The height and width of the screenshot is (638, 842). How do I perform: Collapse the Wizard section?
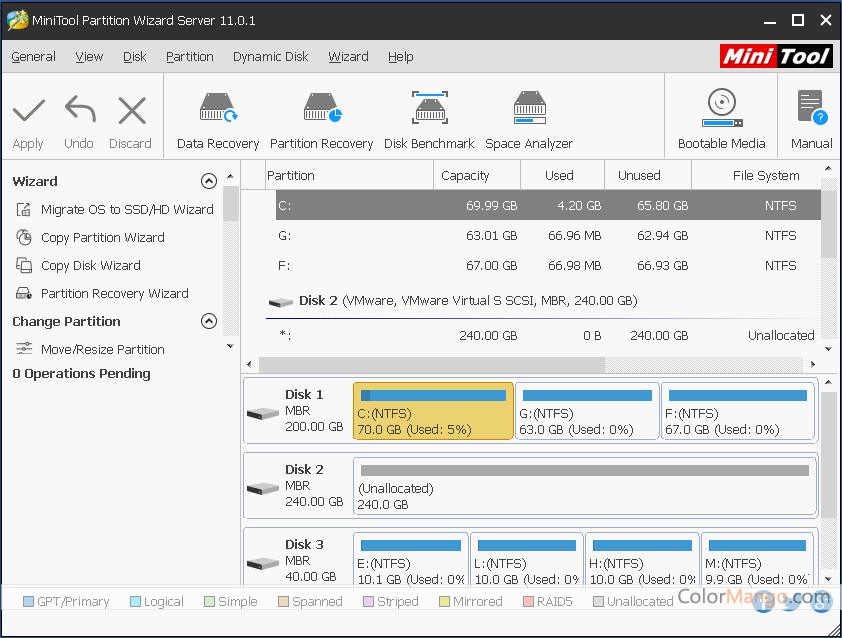[208, 181]
